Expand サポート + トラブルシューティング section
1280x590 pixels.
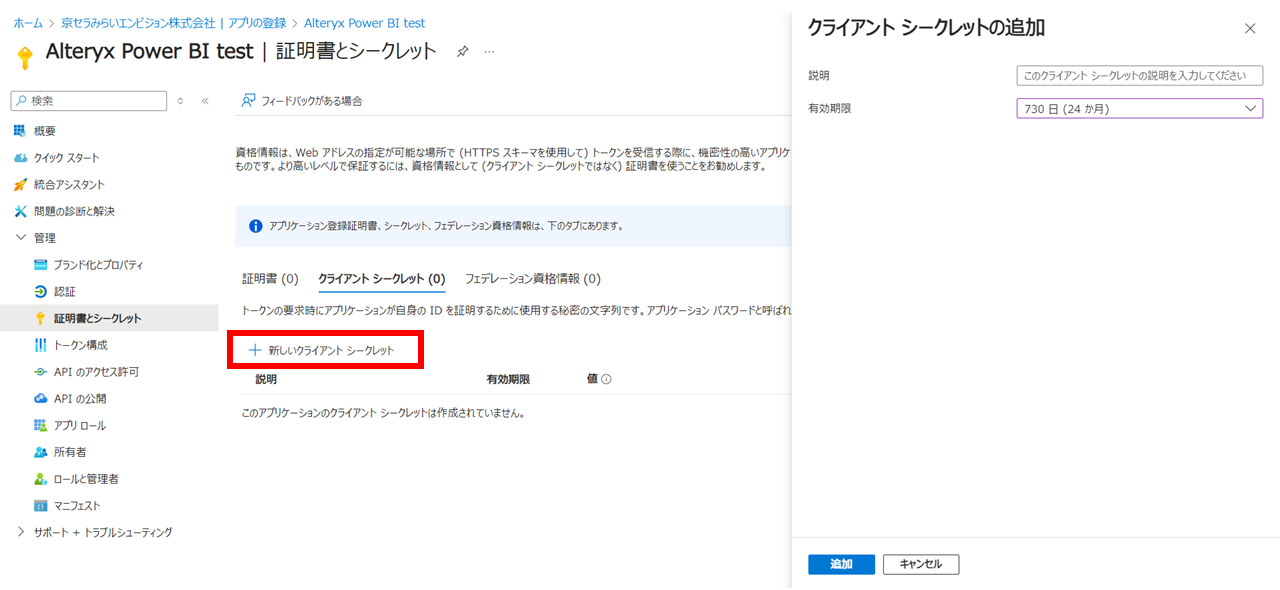pyautogui.click(x=22, y=532)
